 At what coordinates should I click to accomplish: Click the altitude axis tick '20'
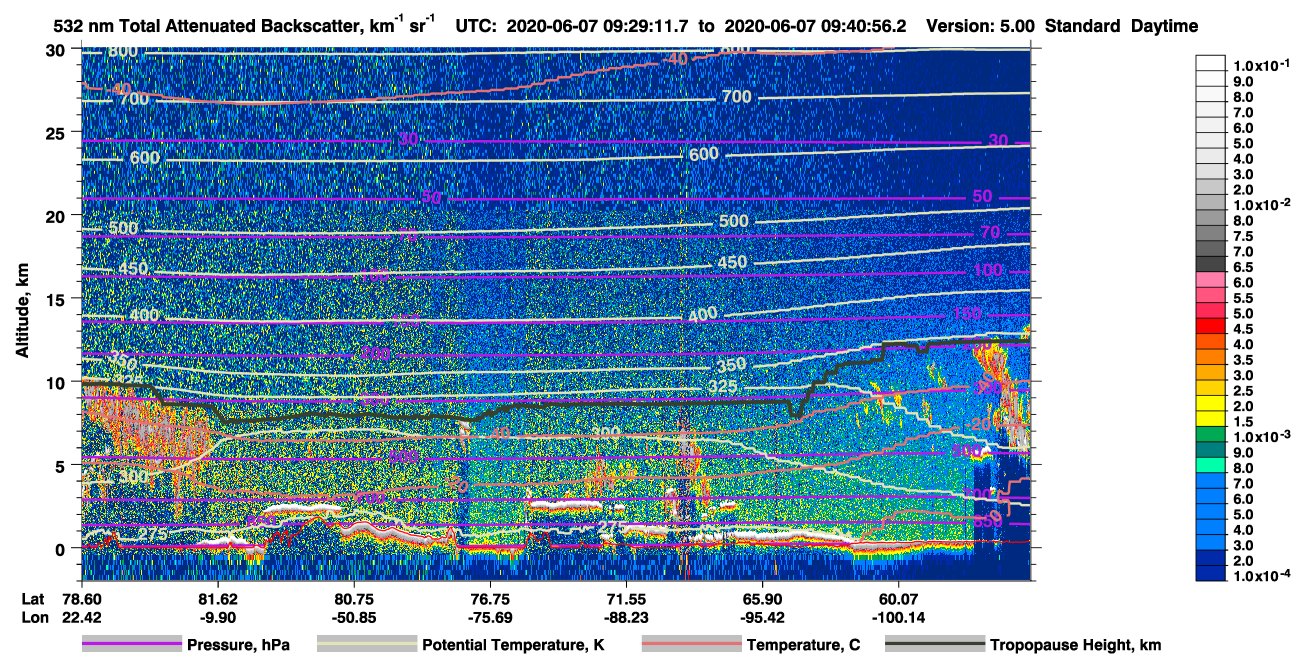[x=56, y=216]
